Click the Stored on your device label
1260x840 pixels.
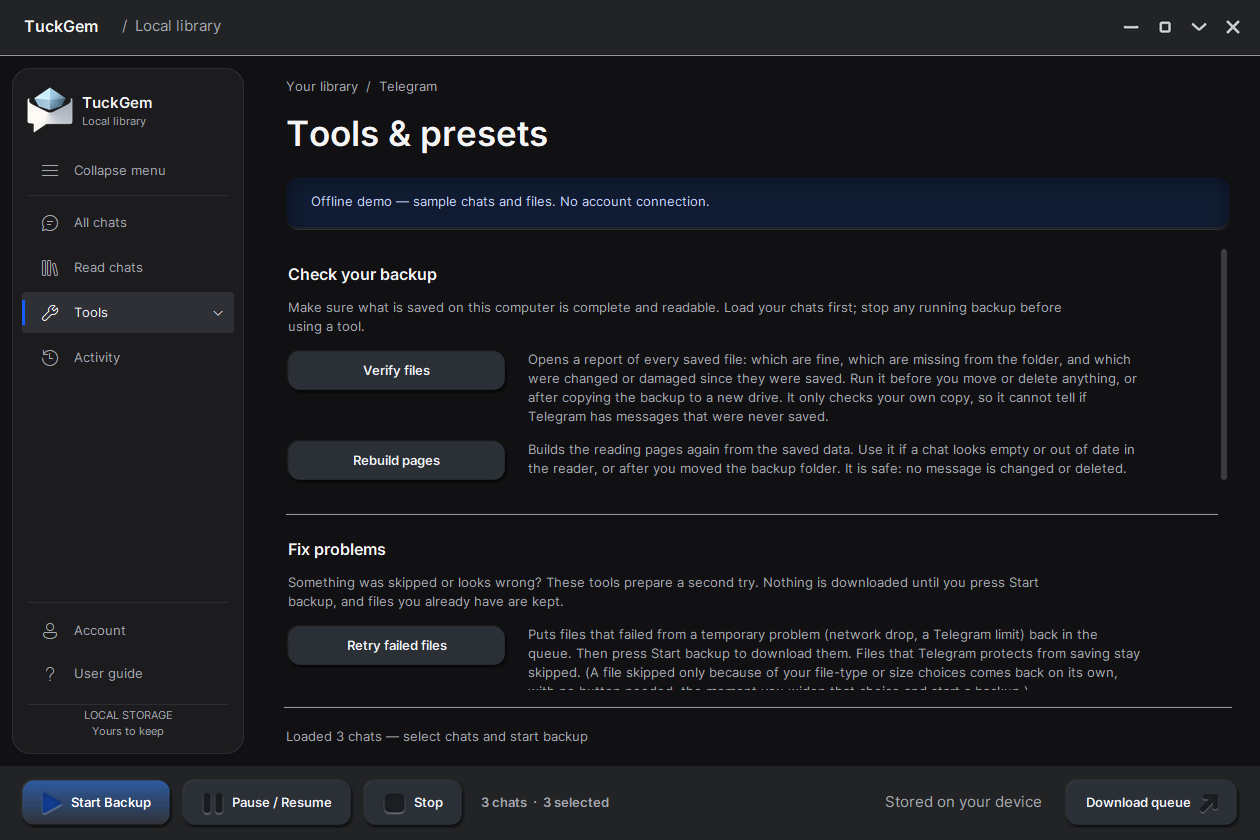pos(963,802)
